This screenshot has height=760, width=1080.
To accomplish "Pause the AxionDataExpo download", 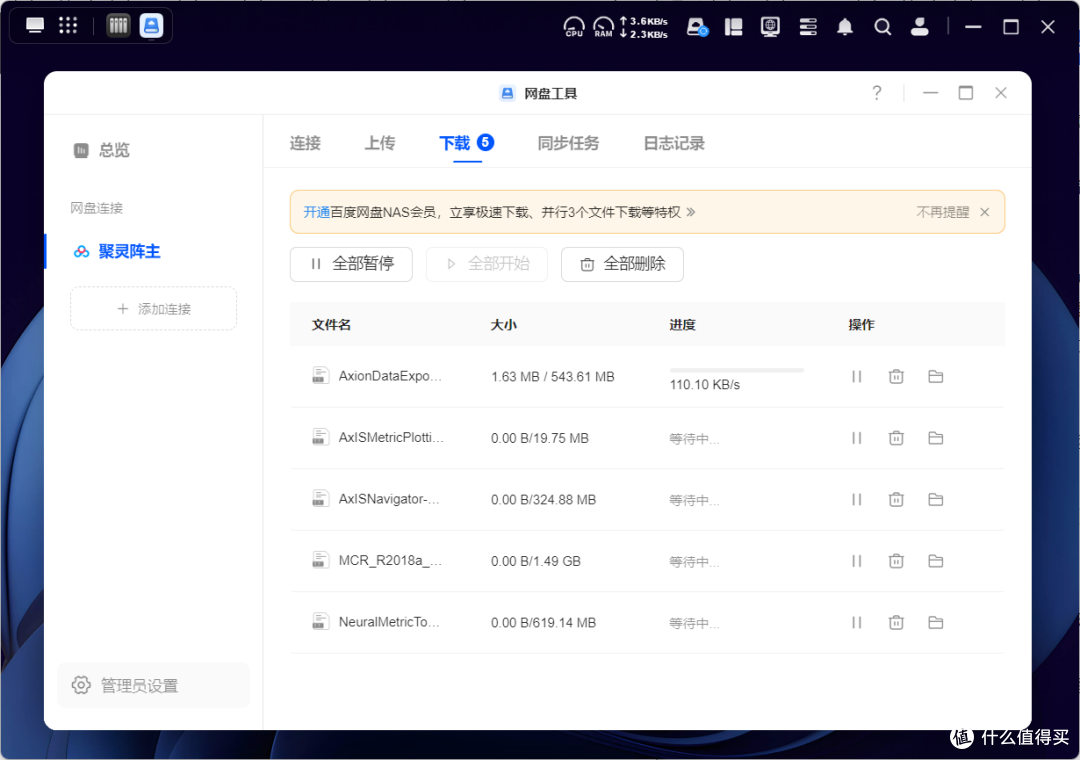I will click(x=856, y=376).
